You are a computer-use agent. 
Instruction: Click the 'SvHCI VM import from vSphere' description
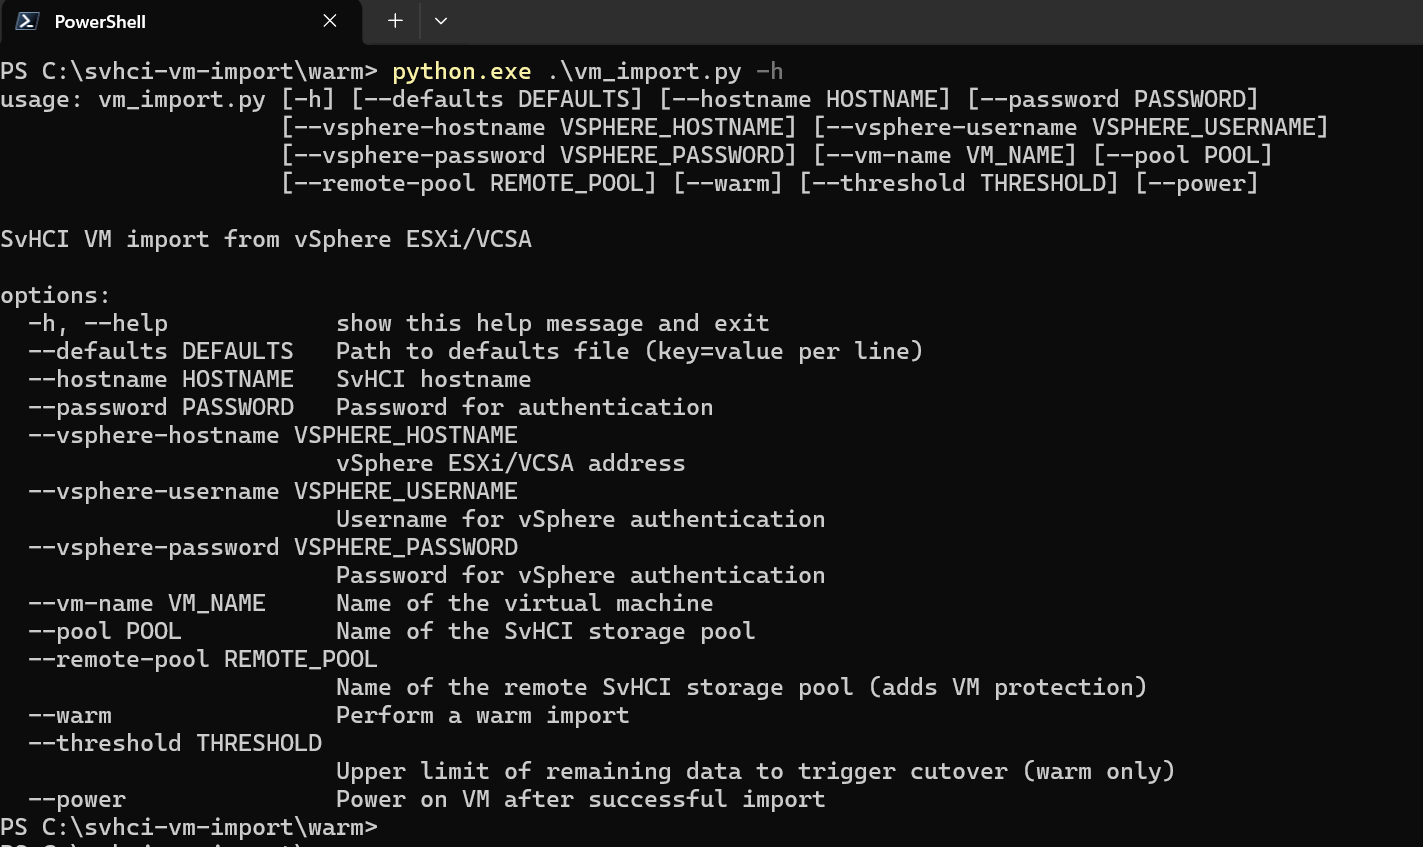266,239
